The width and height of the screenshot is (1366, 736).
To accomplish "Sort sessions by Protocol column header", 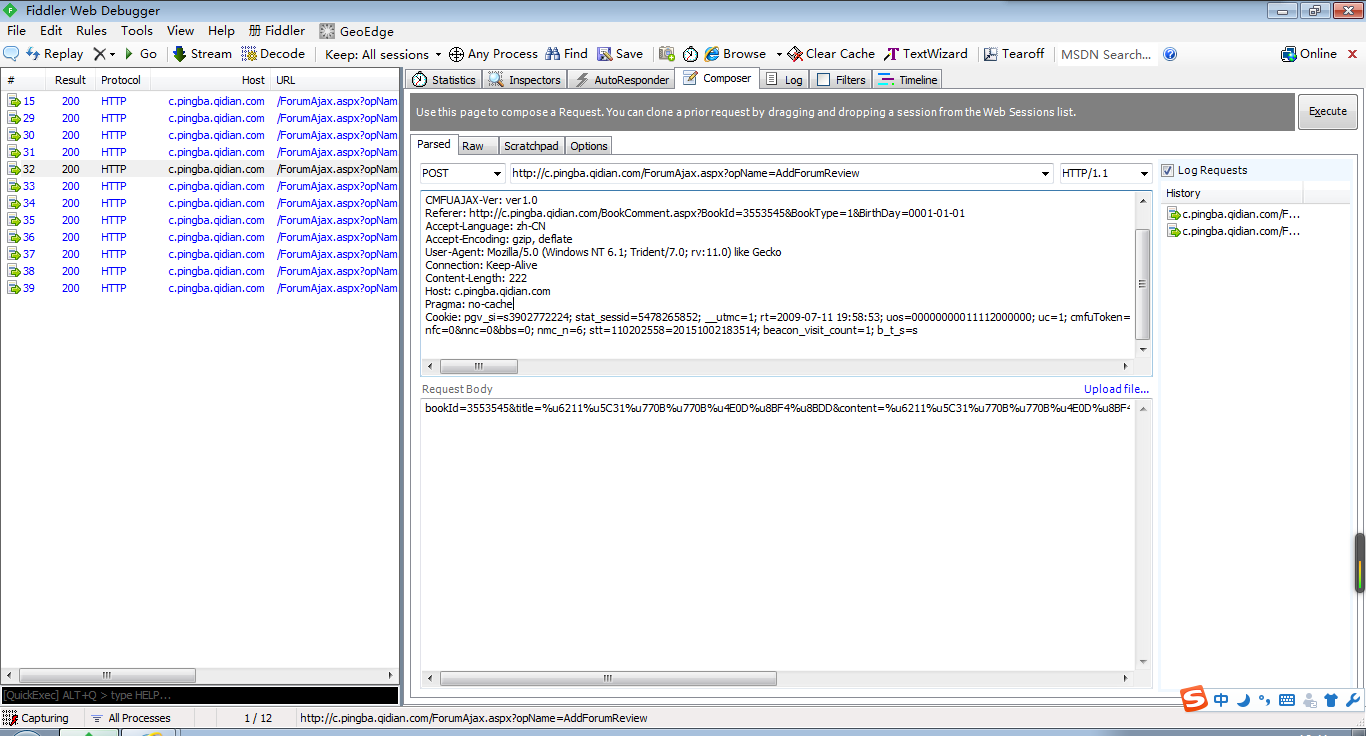I will 121,80.
